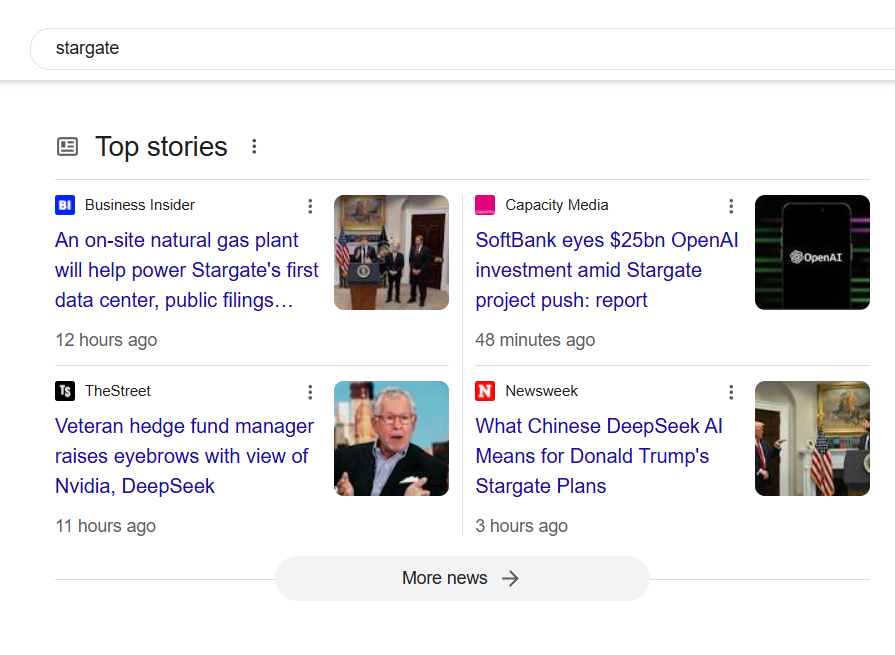This screenshot has width=895, height=655.
Task: Open SoftBank eyes $25bn OpenAI investment article
Action: coord(607,270)
